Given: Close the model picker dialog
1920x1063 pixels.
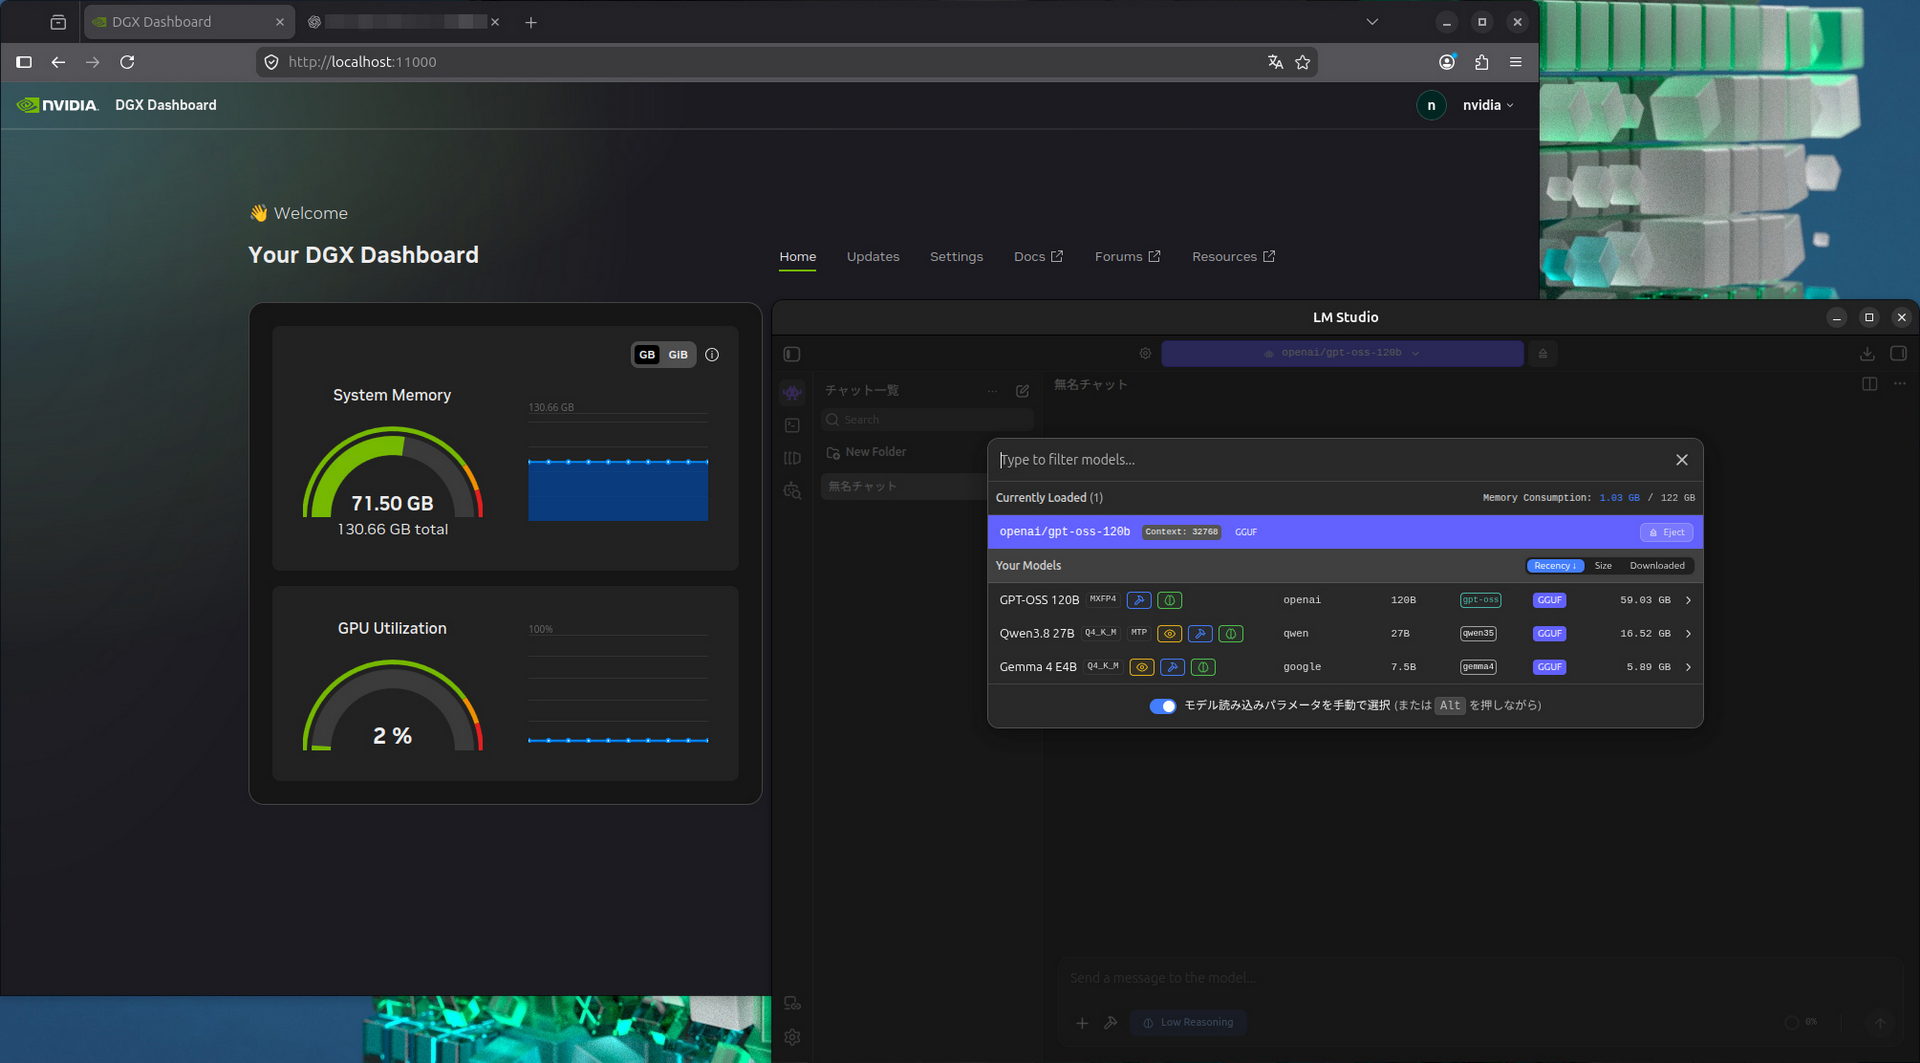Looking at the screenshot, I should 1682,460.
